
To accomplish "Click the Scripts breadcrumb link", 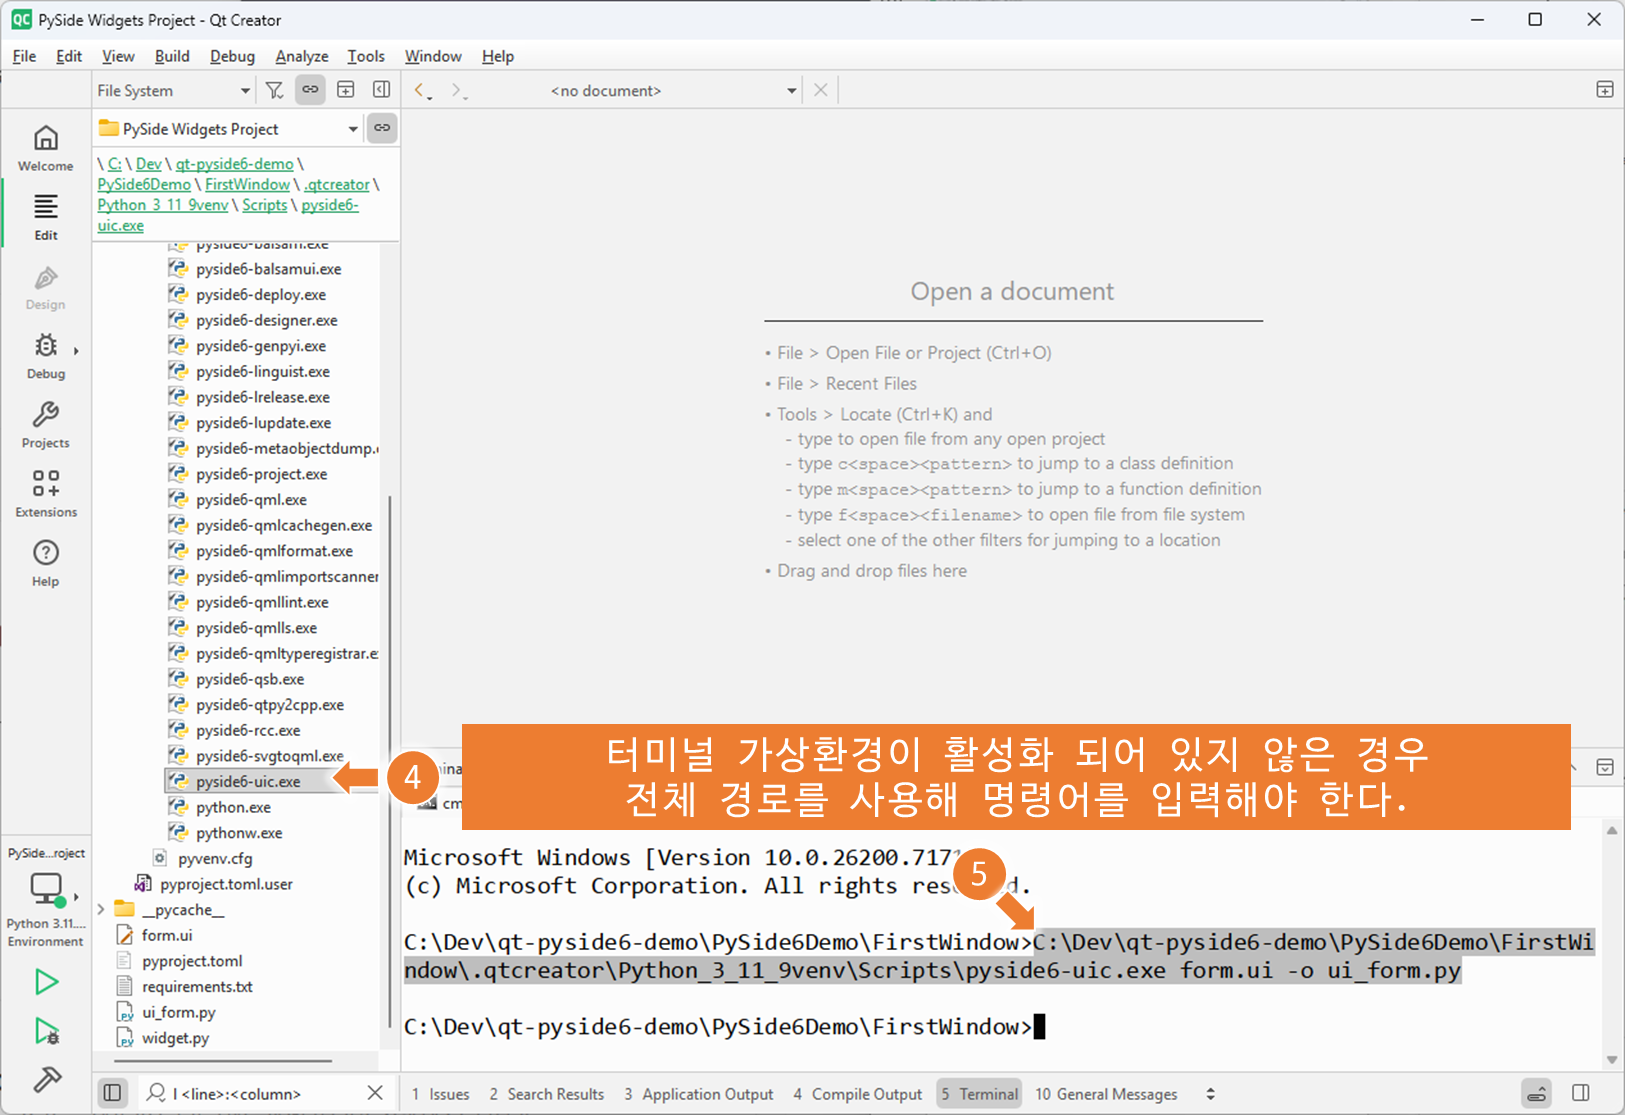I will pos(265,205).
